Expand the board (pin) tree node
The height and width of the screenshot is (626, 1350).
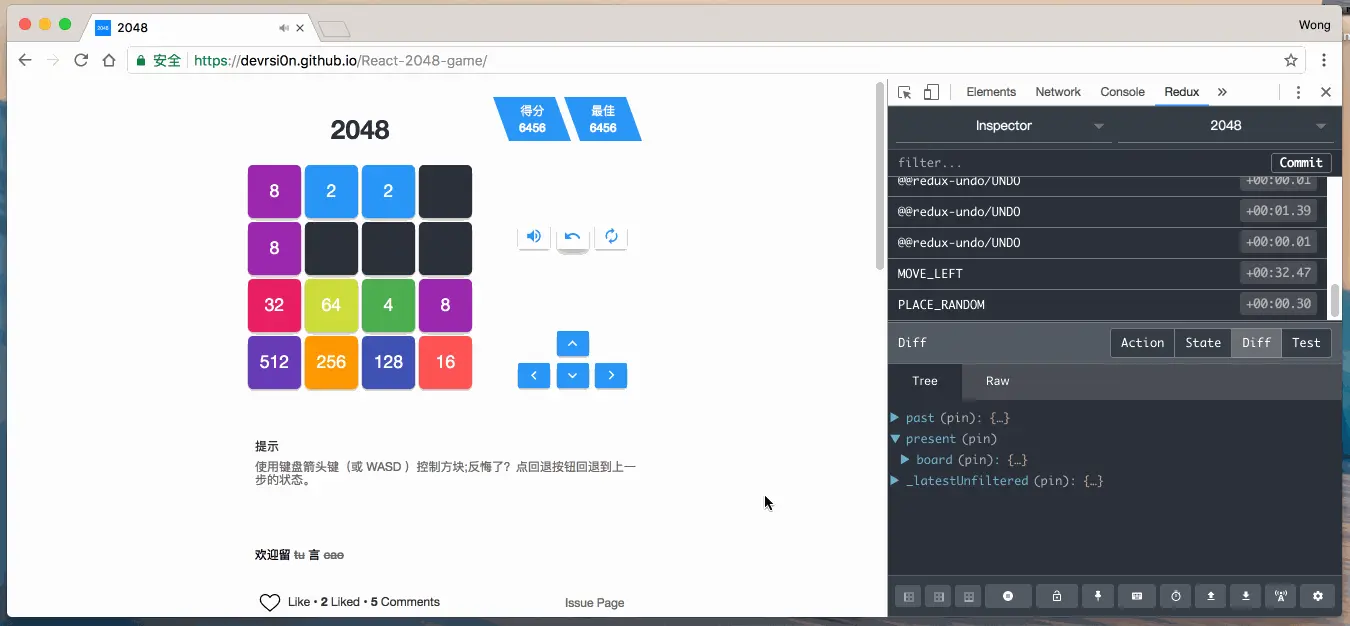[907, 460]
